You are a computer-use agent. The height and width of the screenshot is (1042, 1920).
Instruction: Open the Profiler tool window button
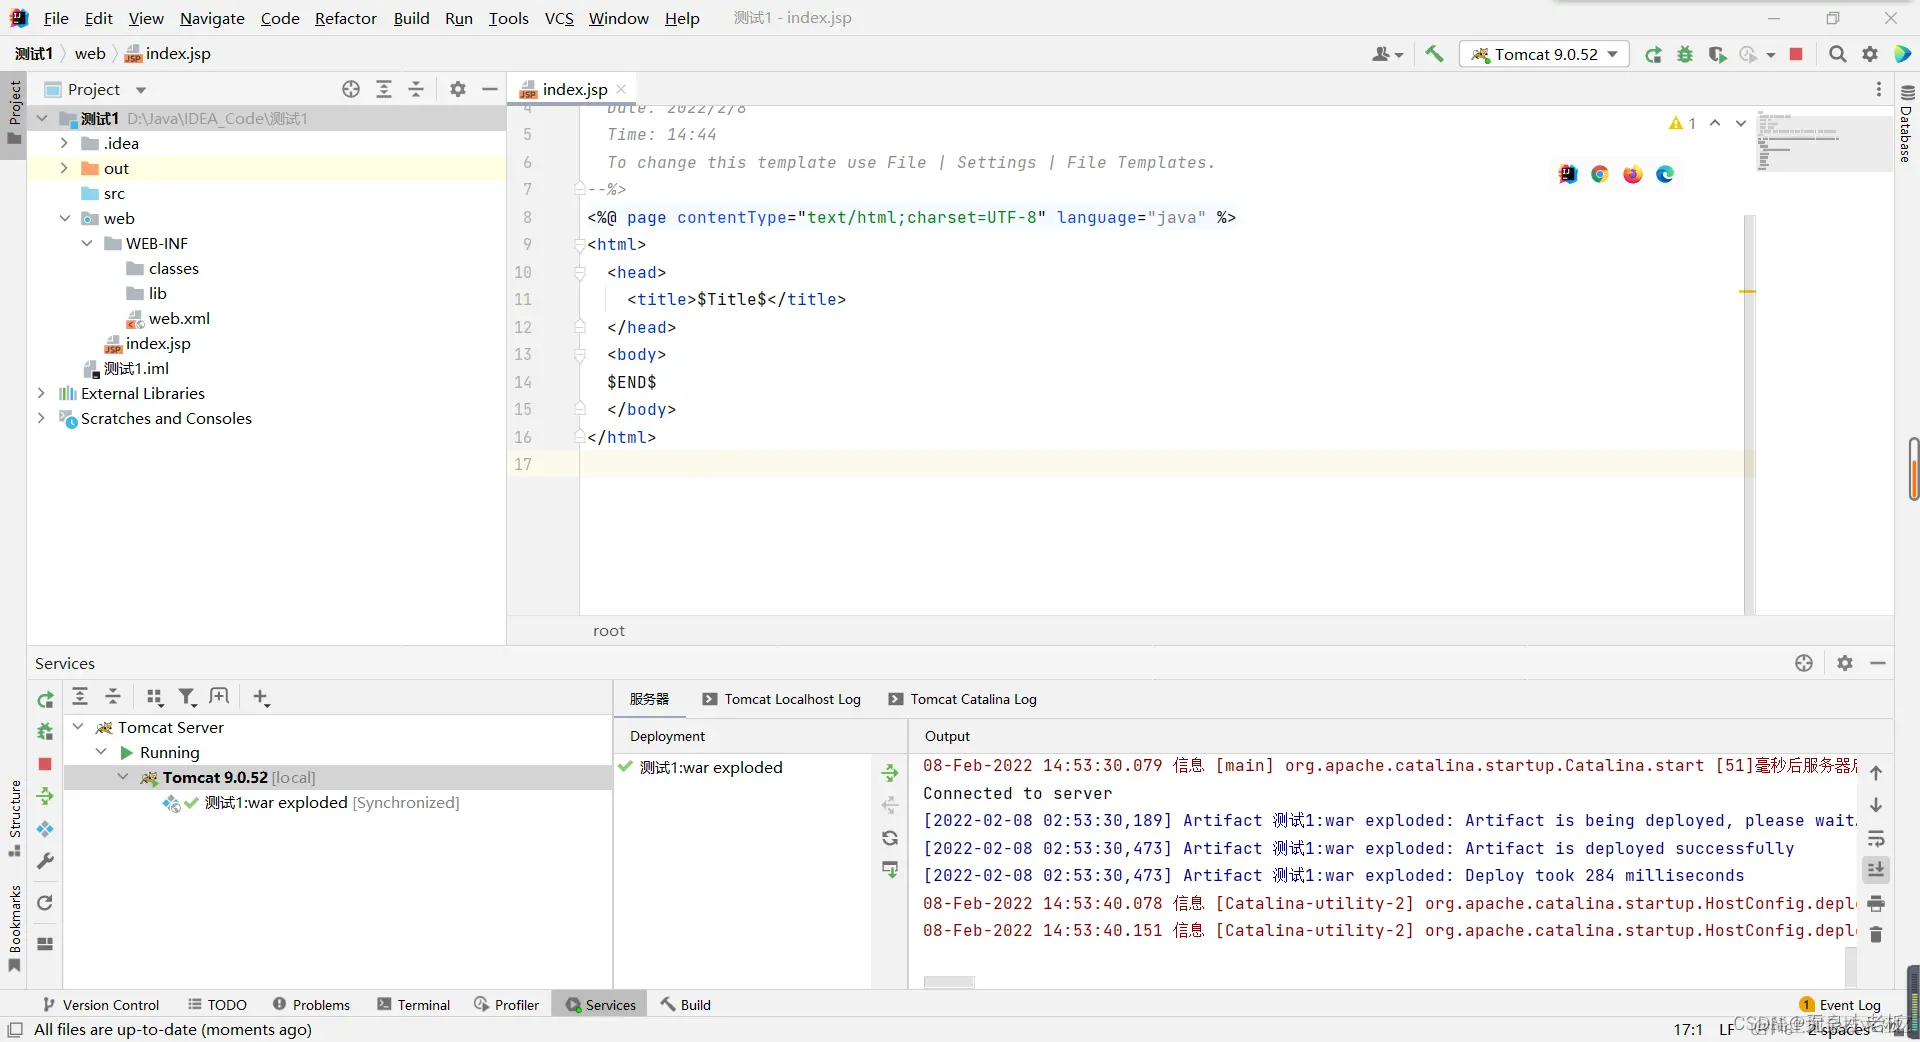[507, 1005]
